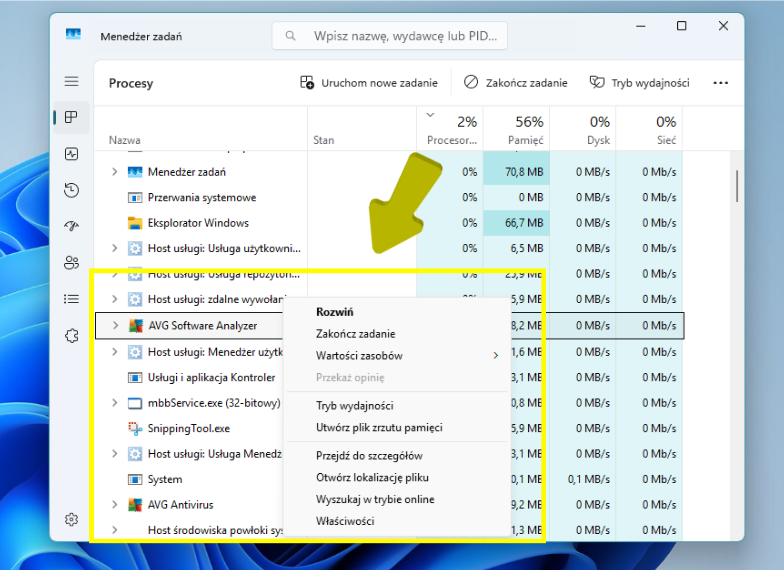Open the Performance sidebar icon
This screenshot has width=784, height=570.
71,154
